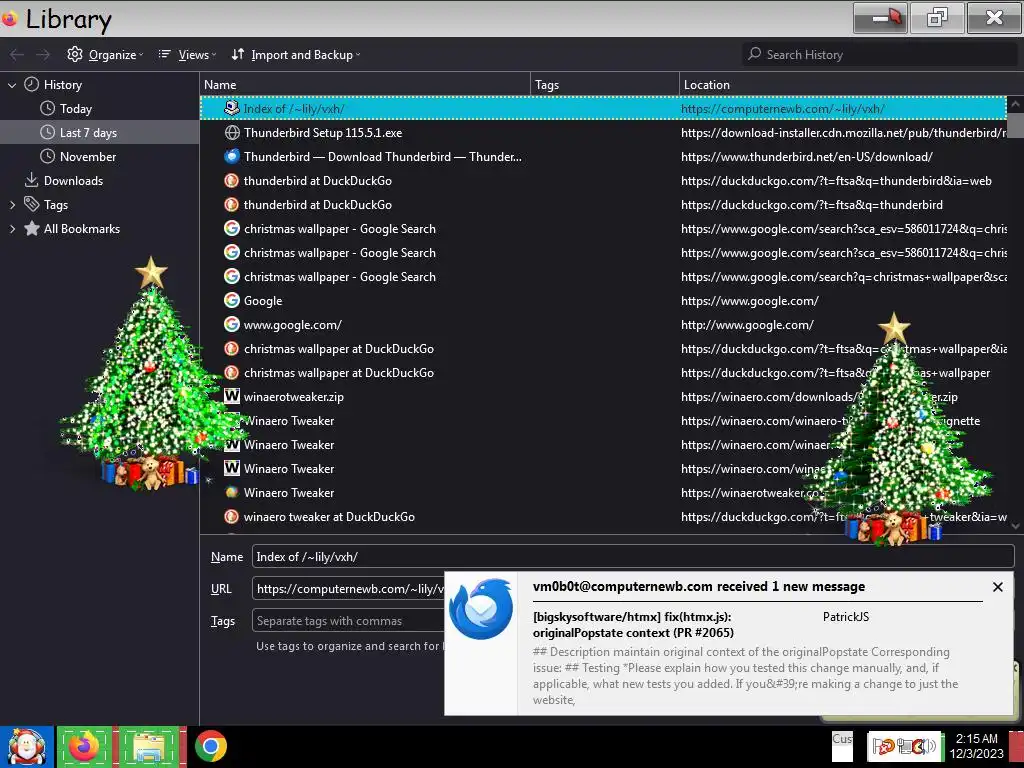
Task: Click sender PatrickJS in the notification
Action: coord(846,617)
